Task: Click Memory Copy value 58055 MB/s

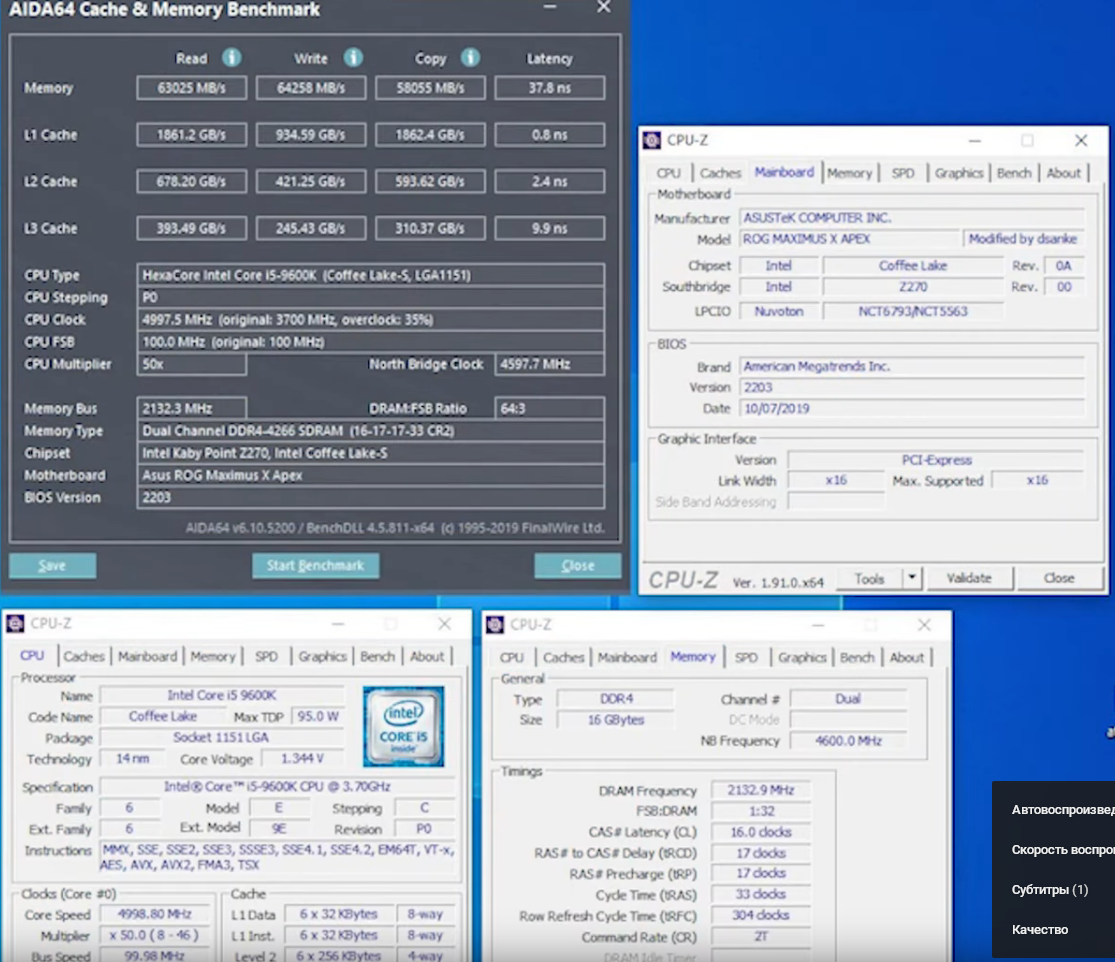Action: point(430,87)
